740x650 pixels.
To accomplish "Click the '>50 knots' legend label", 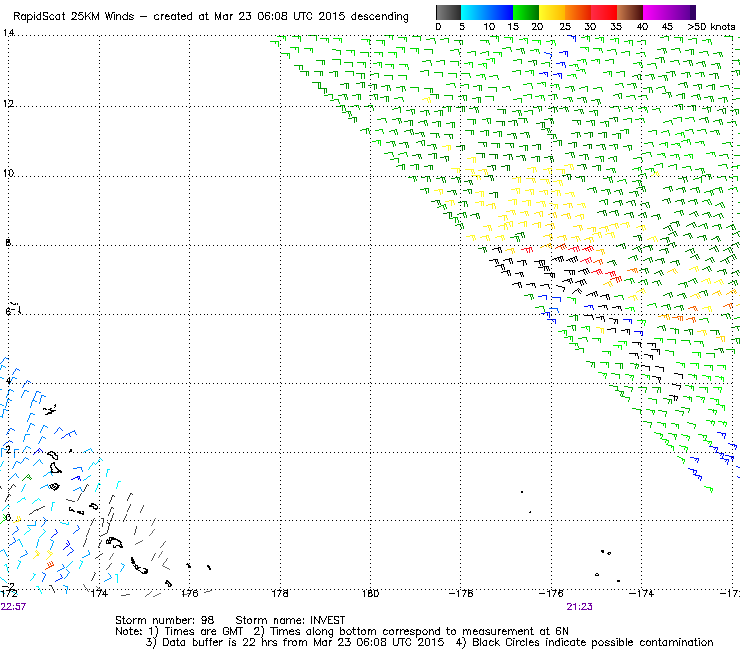I will coord(711,27).
